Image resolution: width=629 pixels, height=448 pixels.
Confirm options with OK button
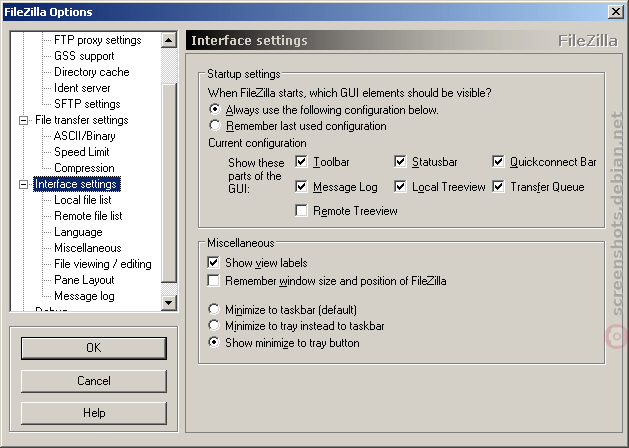click(x=94, y=348)
